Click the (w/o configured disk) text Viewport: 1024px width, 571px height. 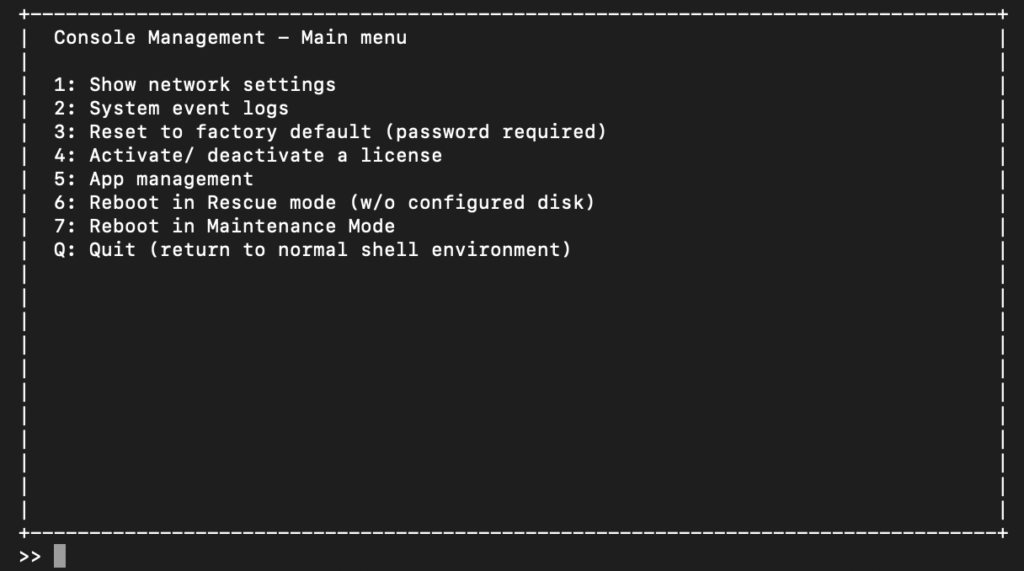(472, 203)
